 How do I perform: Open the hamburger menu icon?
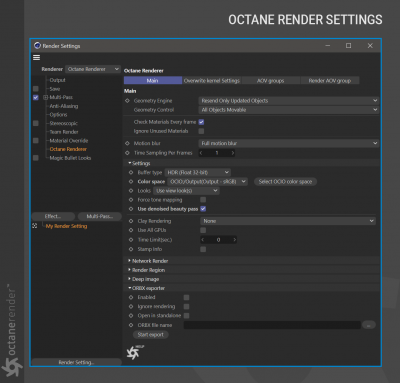36,58
